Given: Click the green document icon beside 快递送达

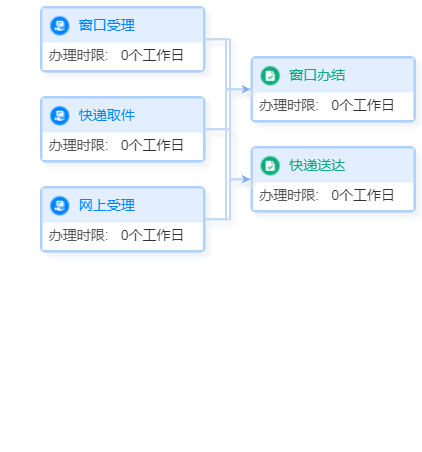Looking at the screenshot, I should [270, 166].
